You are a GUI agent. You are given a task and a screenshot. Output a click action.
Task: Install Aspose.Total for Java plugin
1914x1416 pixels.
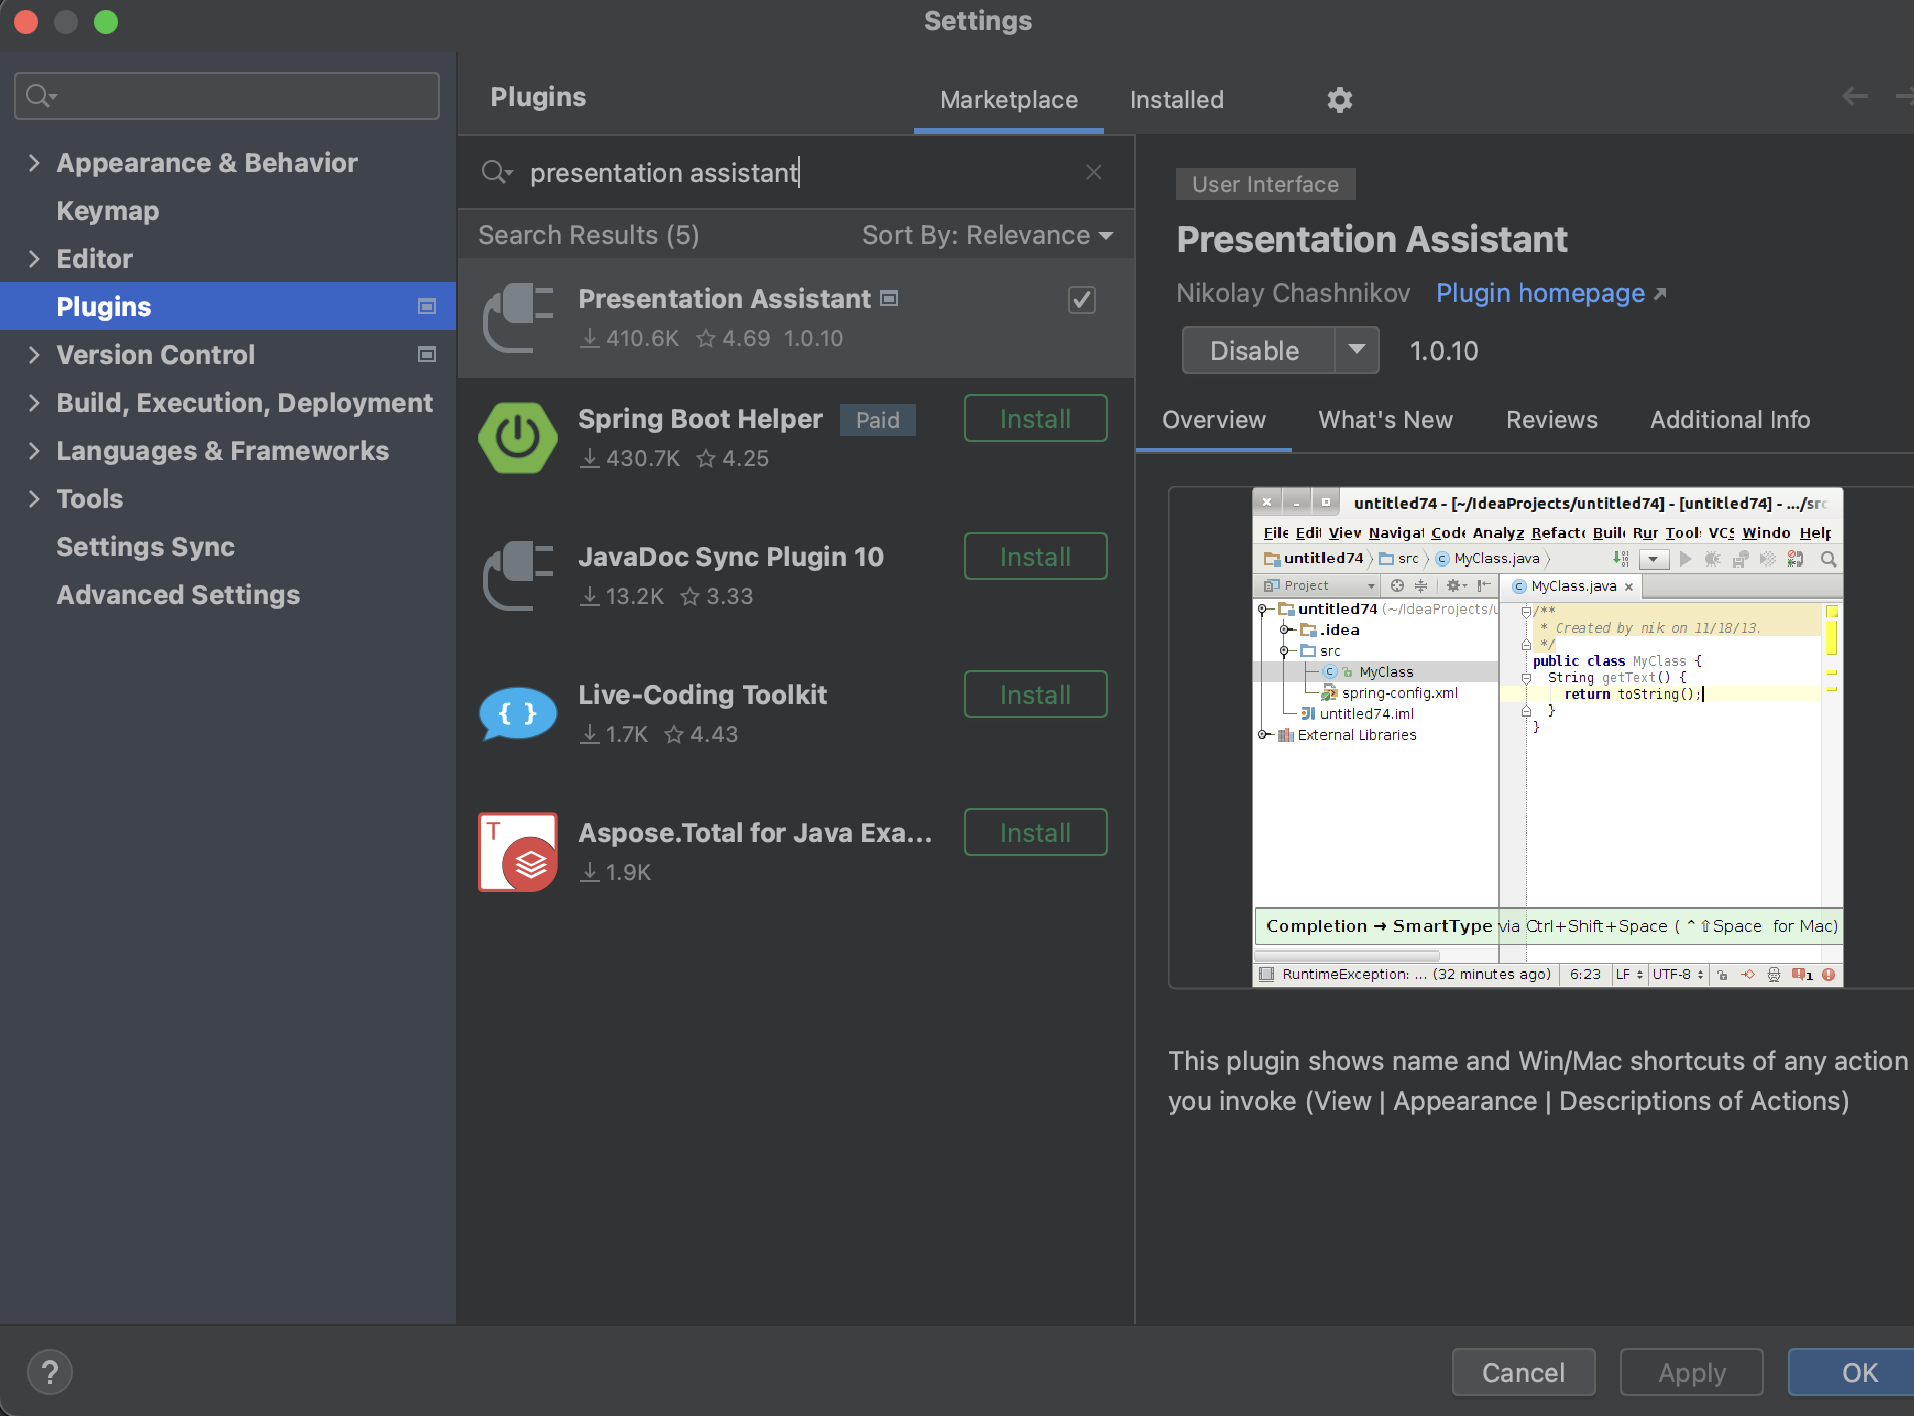1035,832
